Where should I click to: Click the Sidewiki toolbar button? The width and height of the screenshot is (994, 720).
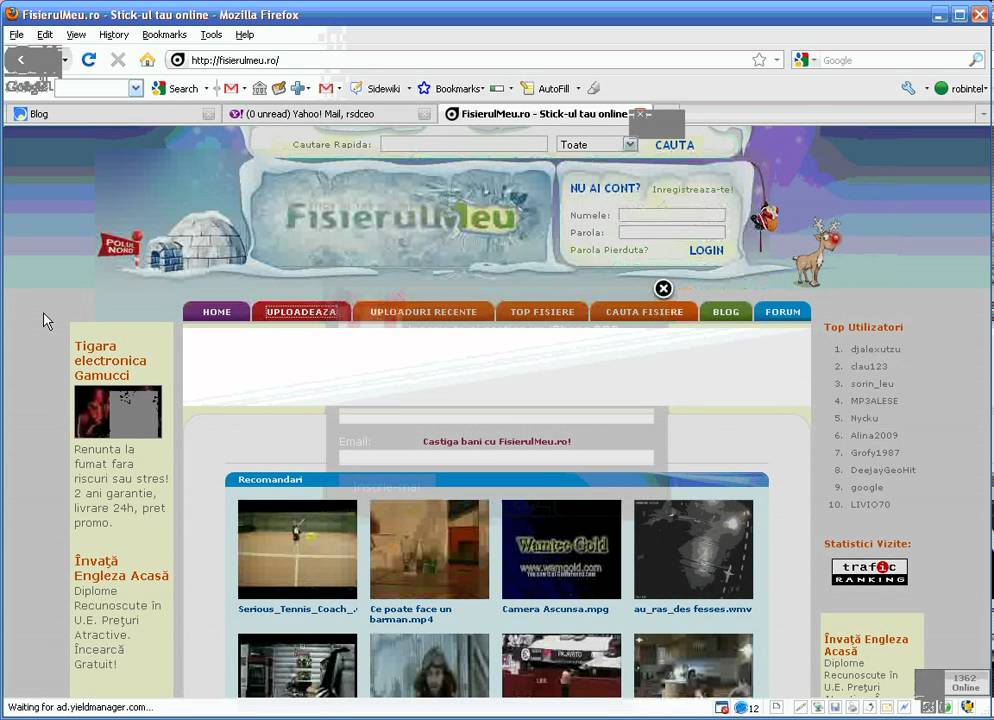(x=377, y=89)
